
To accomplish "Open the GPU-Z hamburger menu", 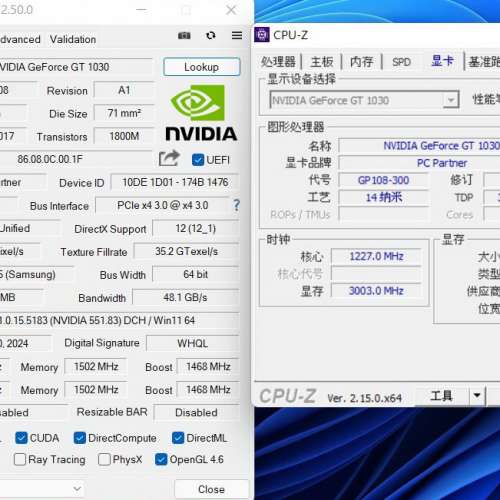I will (x=237, y=35).
